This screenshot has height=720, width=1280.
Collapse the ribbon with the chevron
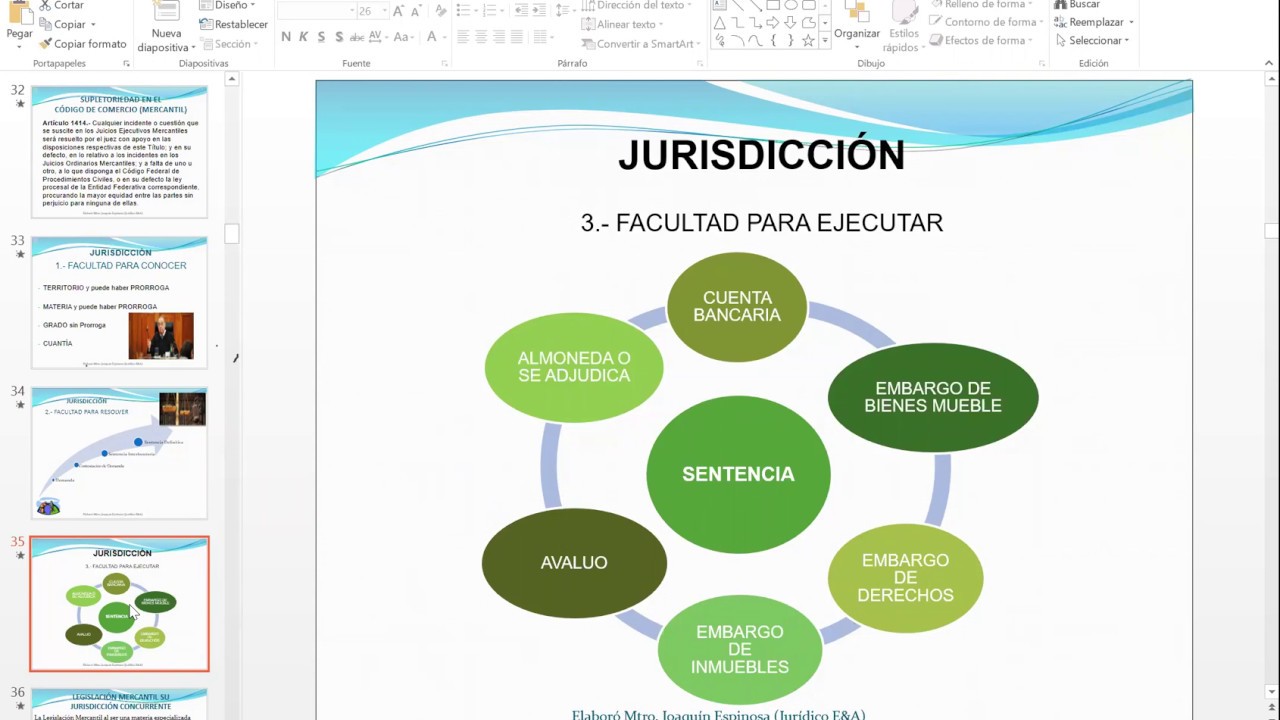1269,64
